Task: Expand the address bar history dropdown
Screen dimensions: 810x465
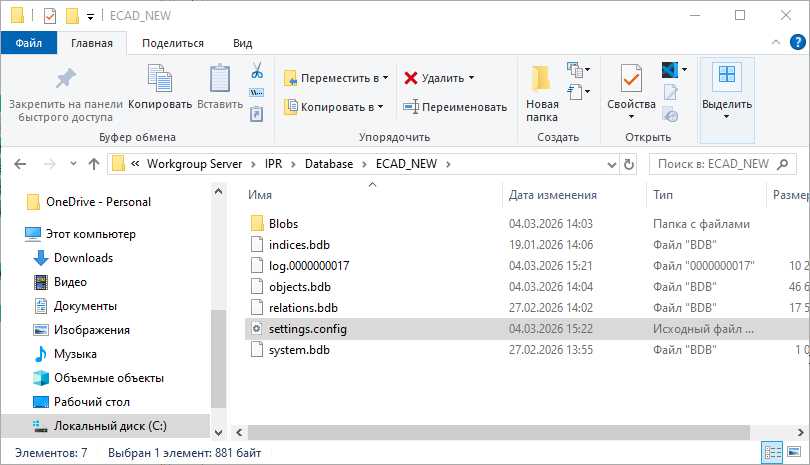Action: tap(609, 164)
